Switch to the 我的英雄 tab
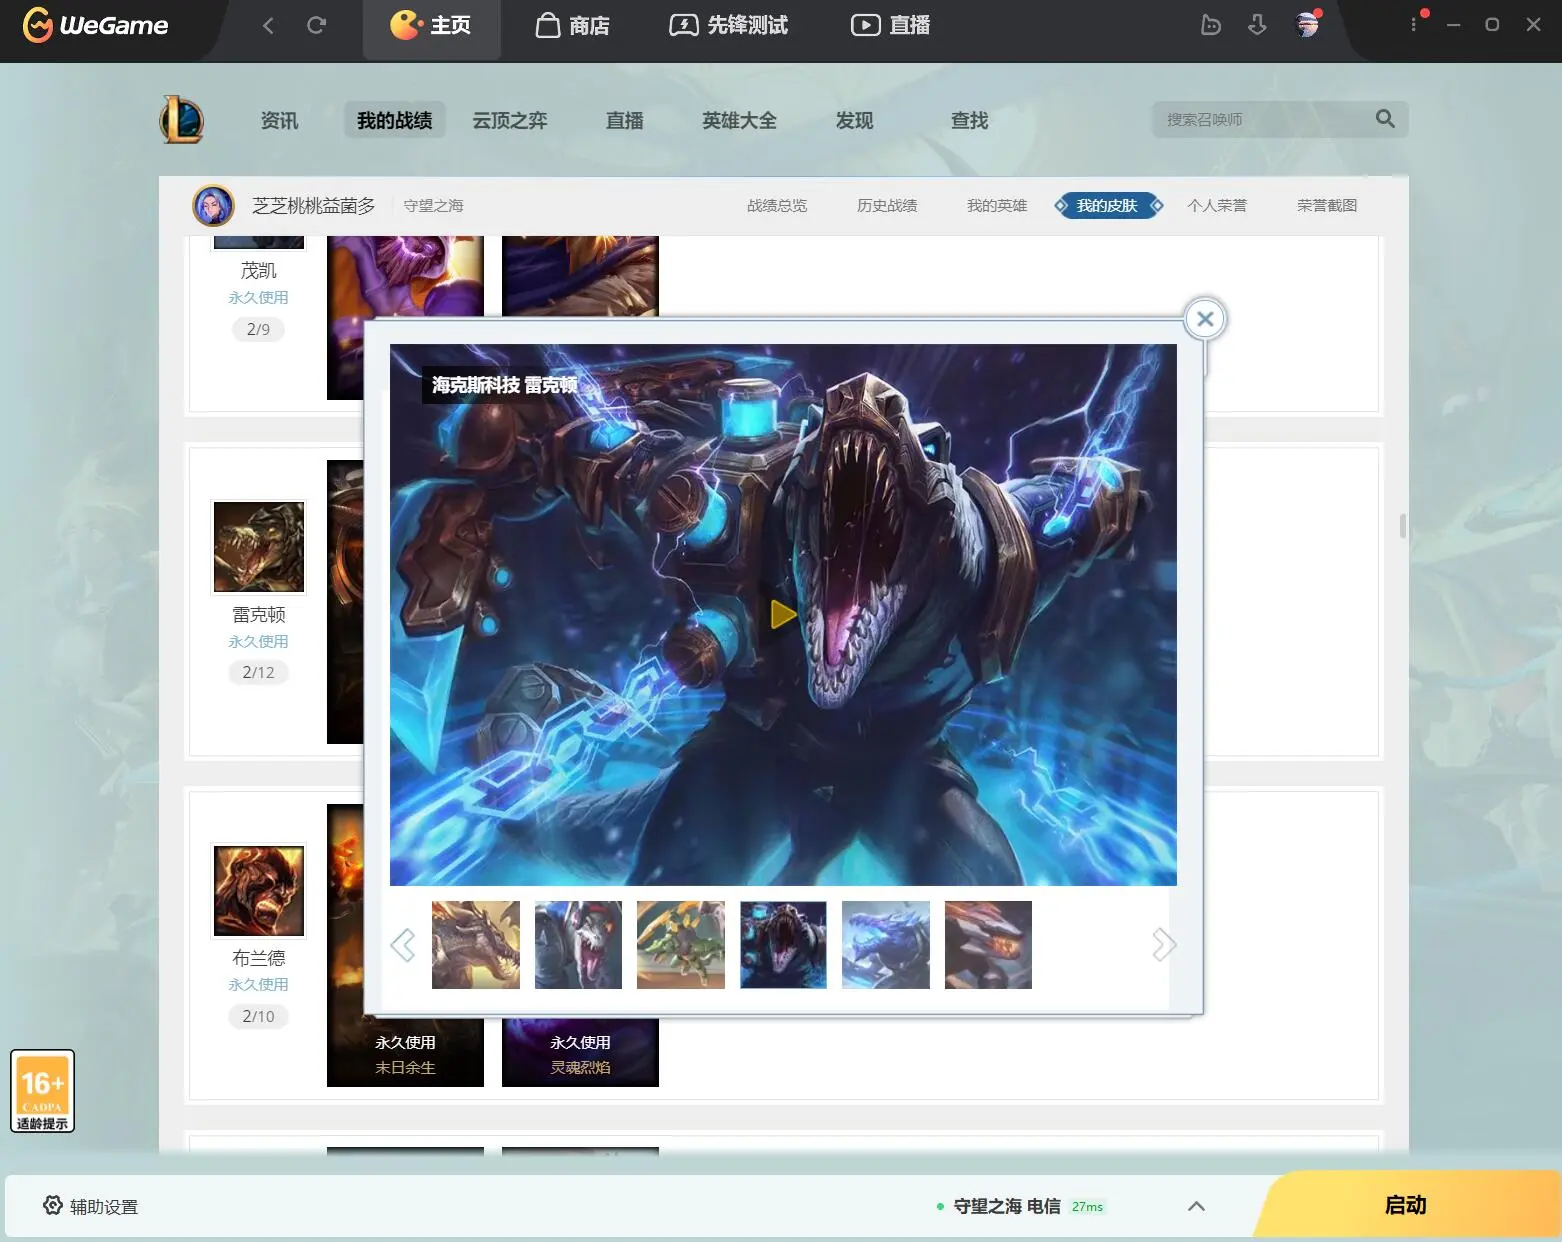Image resolution: width=1562 pixels, height=1242 pixels. (x=997, y=206)
